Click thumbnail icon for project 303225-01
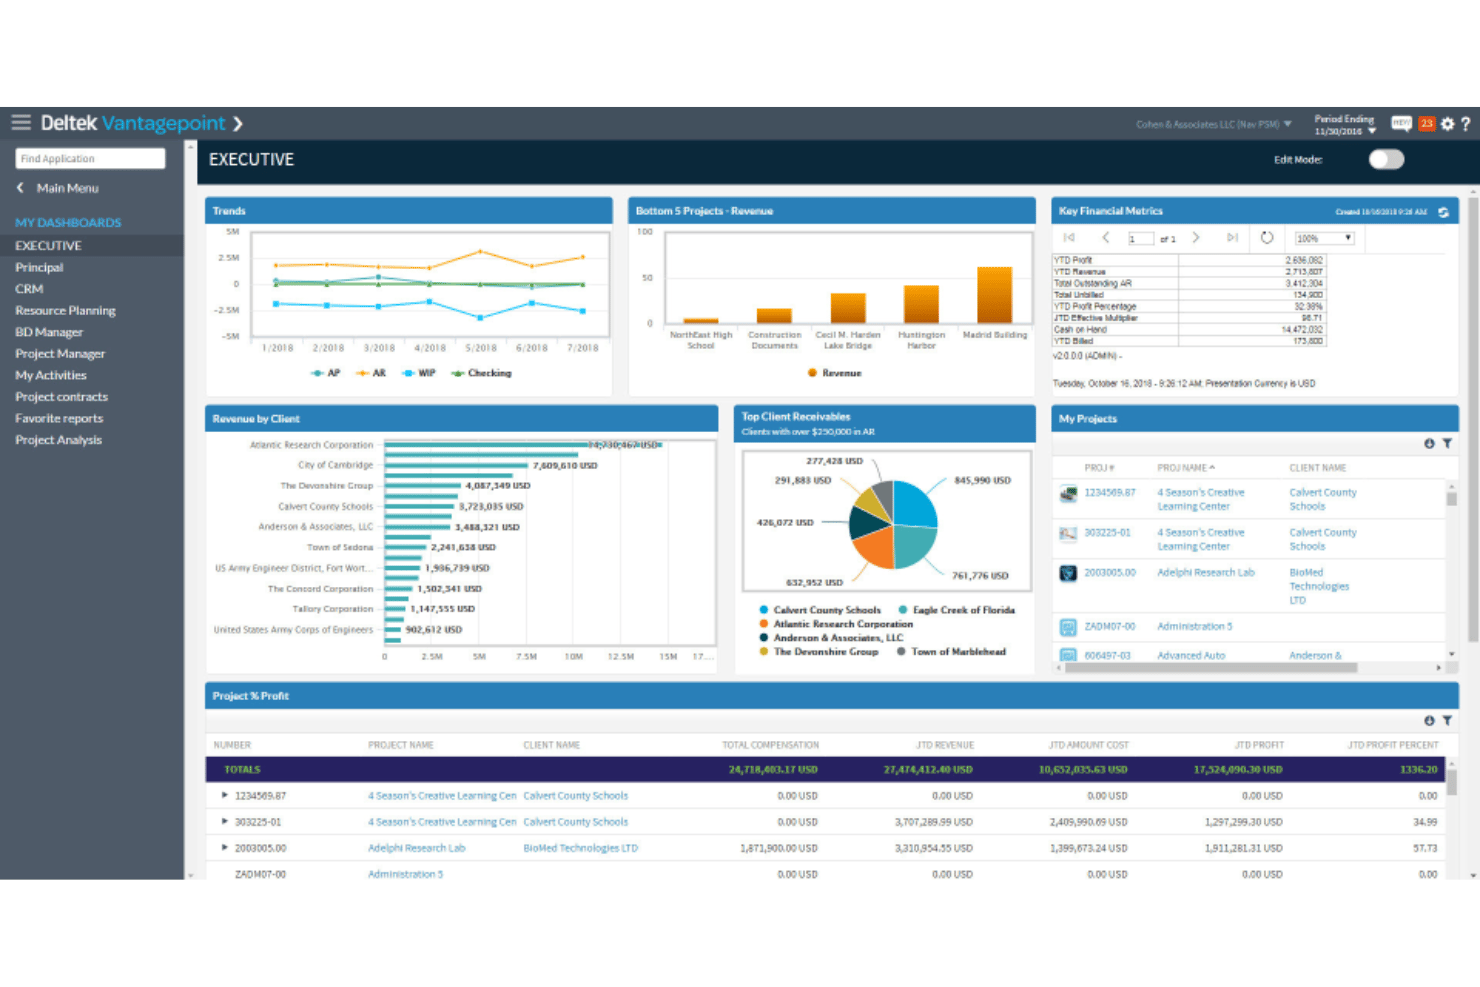 coord(1068,533)
